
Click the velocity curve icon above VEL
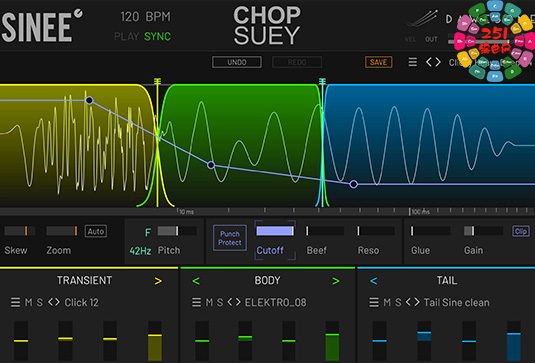(422, 19)
